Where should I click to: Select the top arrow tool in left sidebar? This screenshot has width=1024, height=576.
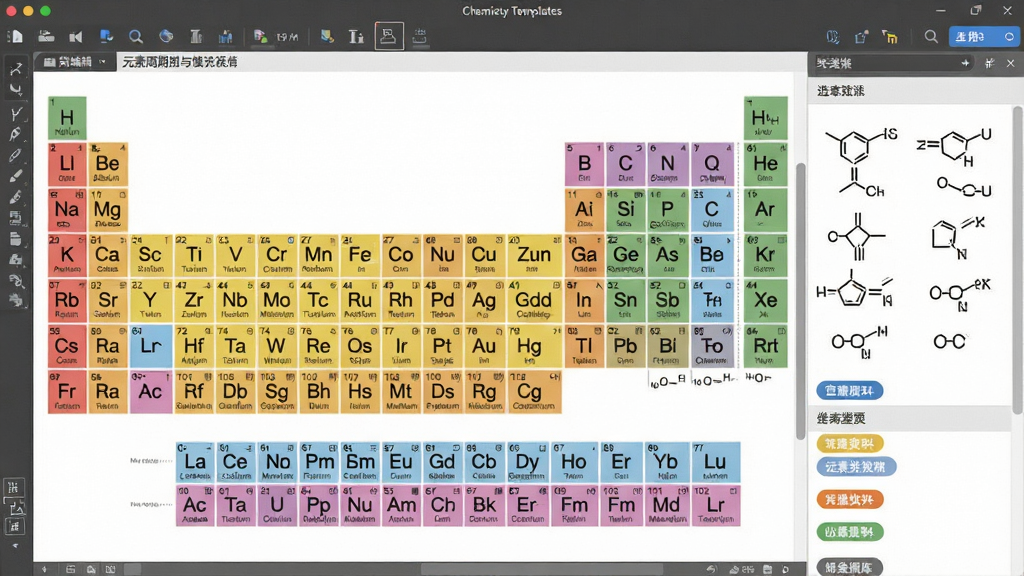[x=16, y=69]
